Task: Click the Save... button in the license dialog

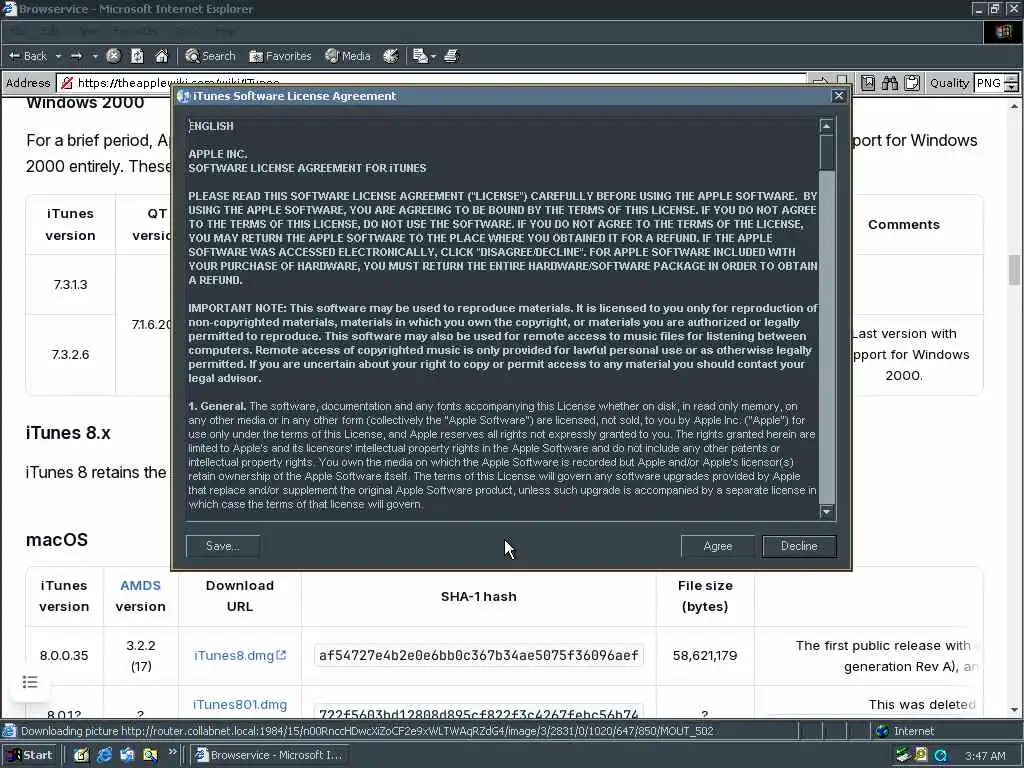Action: (223, 546)
